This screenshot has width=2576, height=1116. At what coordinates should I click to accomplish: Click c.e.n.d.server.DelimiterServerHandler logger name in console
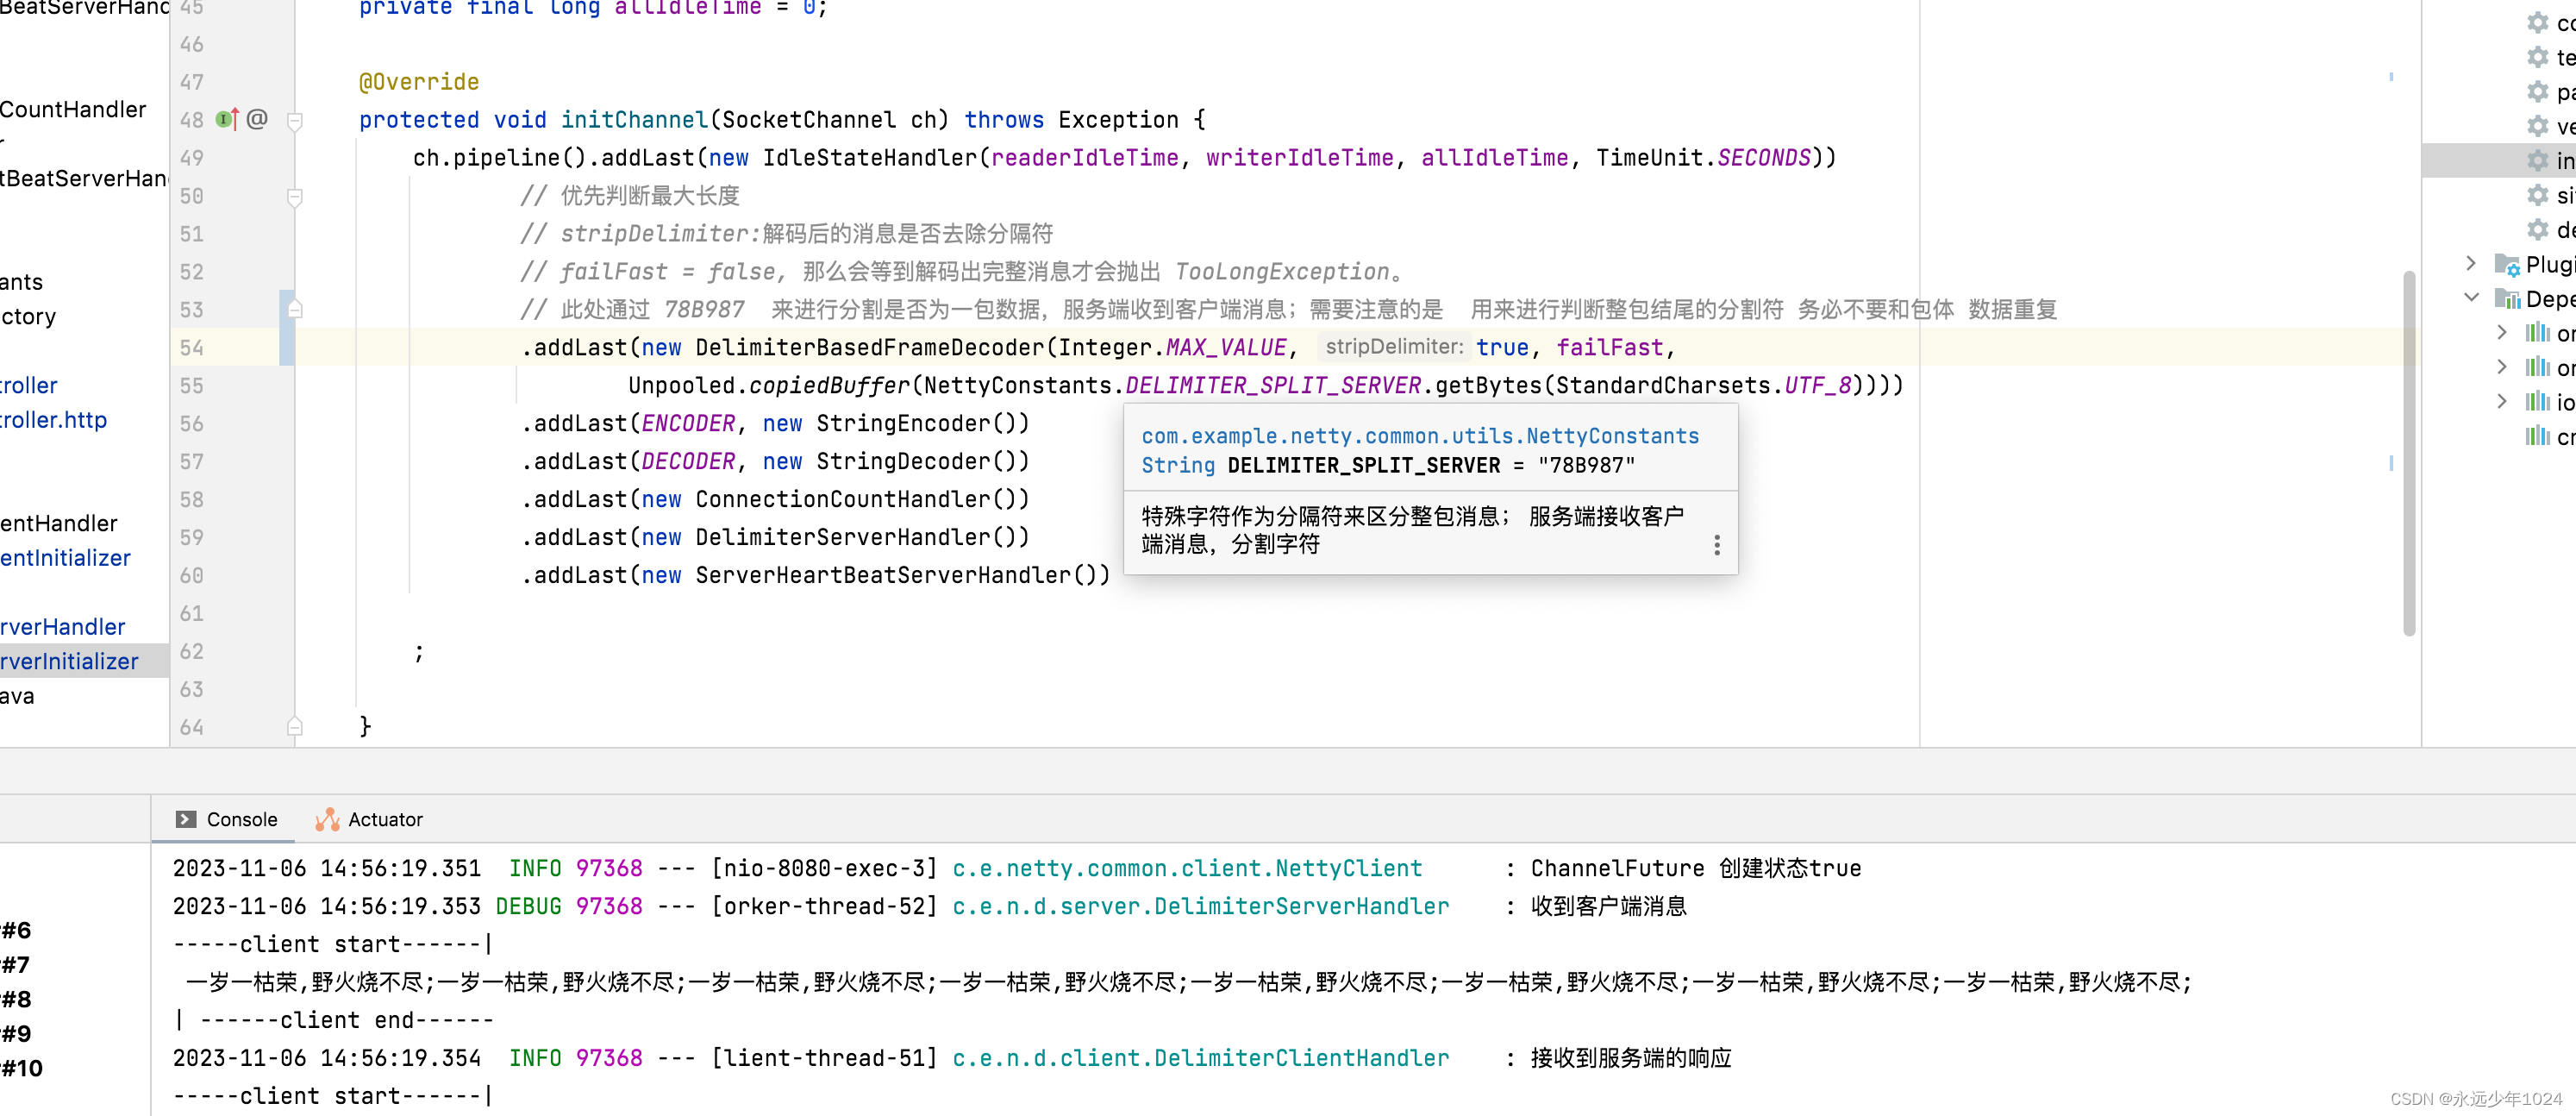(x=1200, y=906)
